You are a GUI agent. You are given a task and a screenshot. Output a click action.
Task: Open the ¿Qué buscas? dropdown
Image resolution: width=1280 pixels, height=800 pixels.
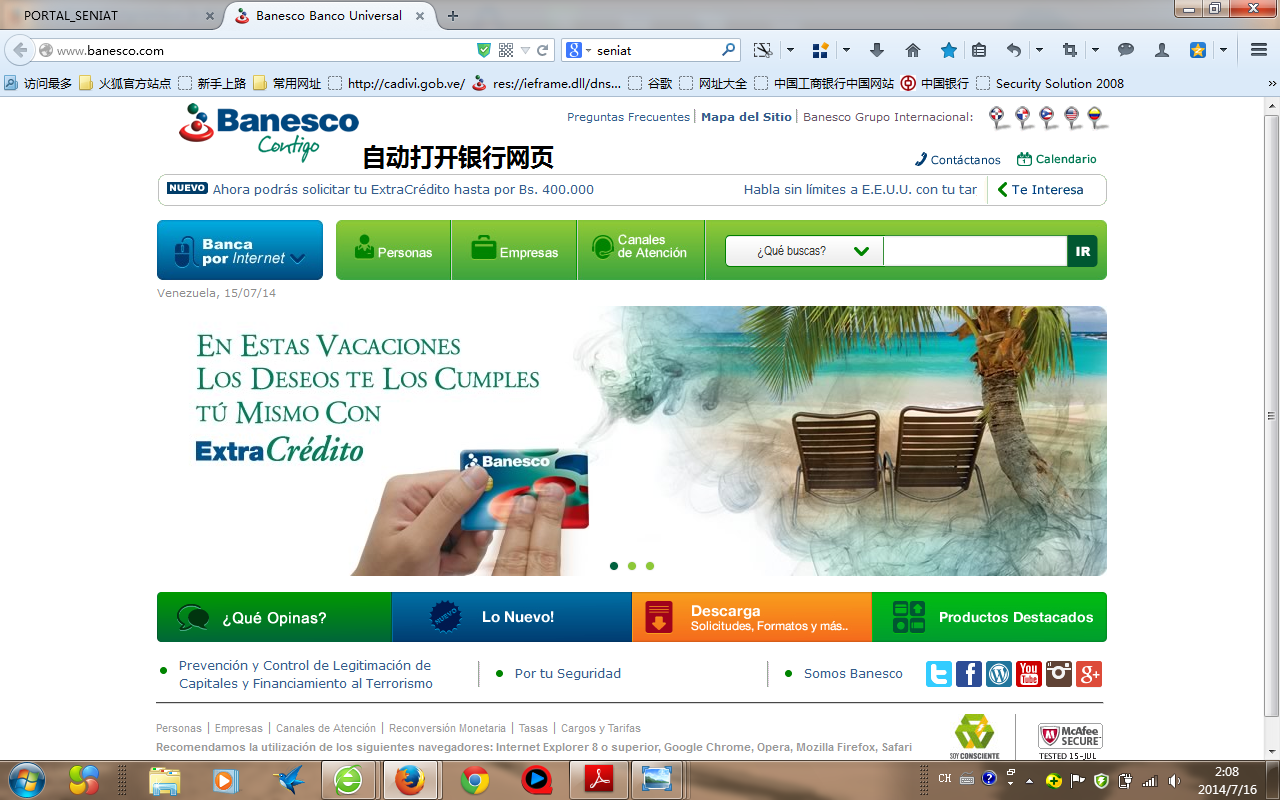[804, 251]
